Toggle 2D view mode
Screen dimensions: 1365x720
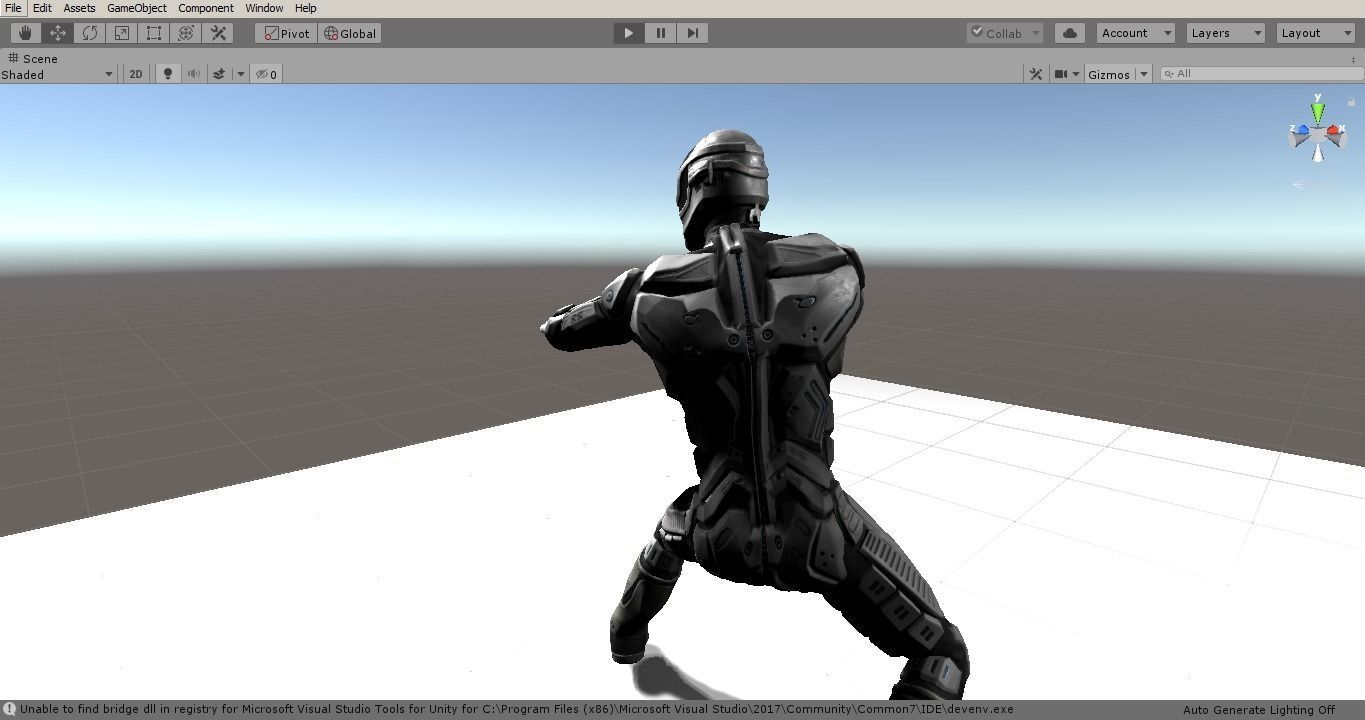136,74
